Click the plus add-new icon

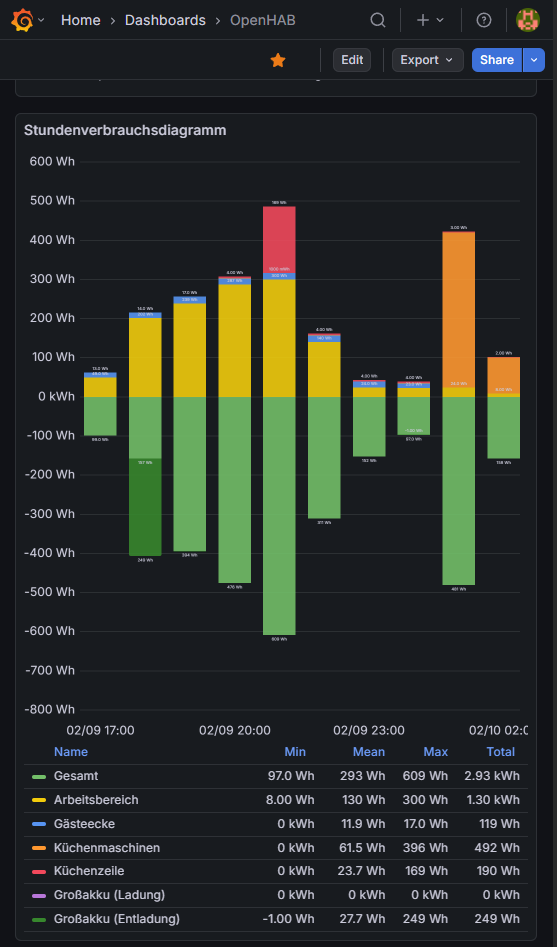(x=423, y=20)
